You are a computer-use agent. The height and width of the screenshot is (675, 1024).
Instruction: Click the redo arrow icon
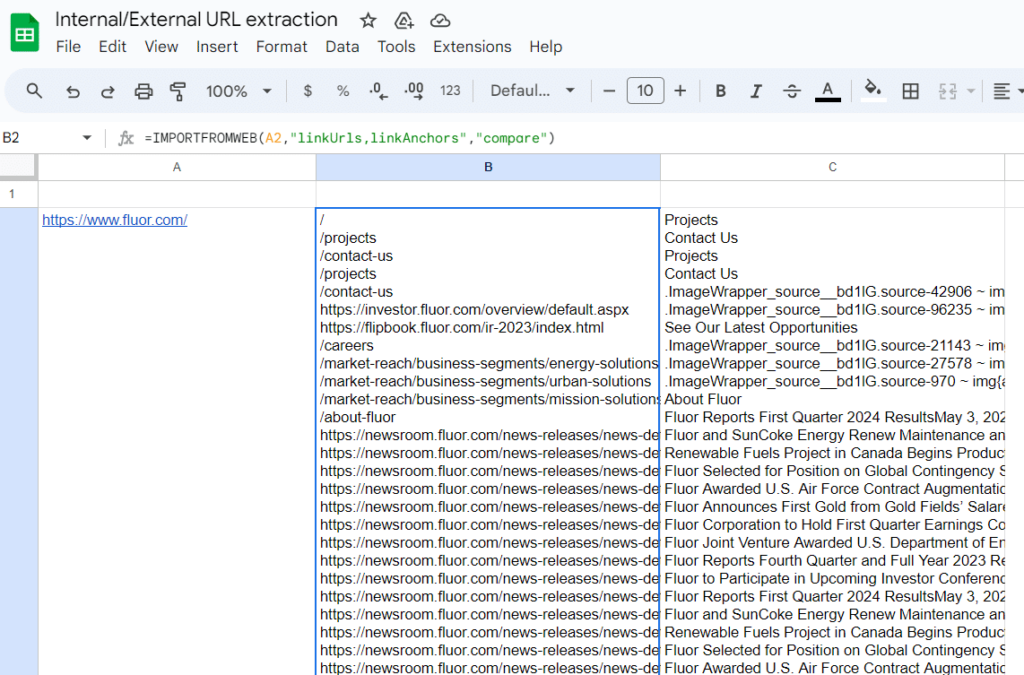[107, 91]
